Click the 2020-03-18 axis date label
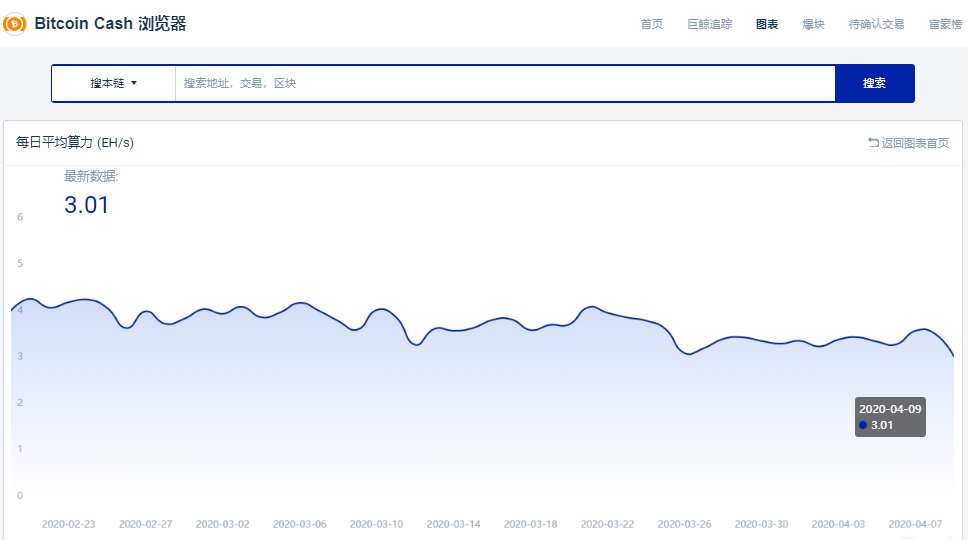968x540 pixels. (x=530, y=524)
